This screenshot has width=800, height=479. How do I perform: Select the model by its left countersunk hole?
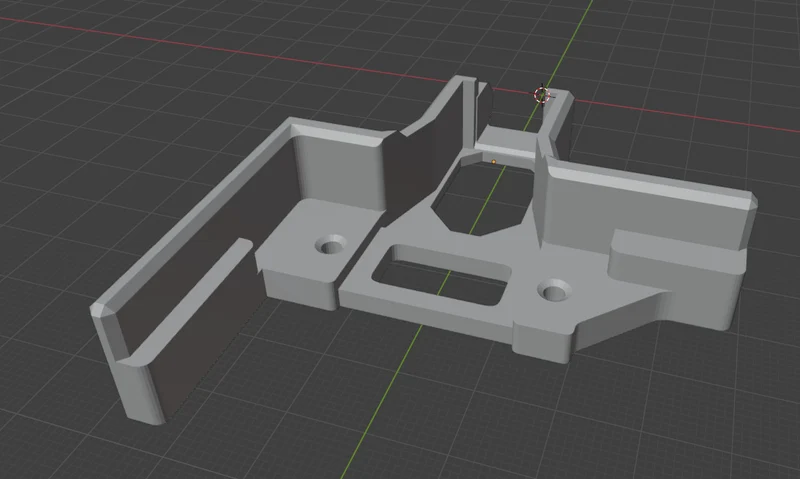331,244
